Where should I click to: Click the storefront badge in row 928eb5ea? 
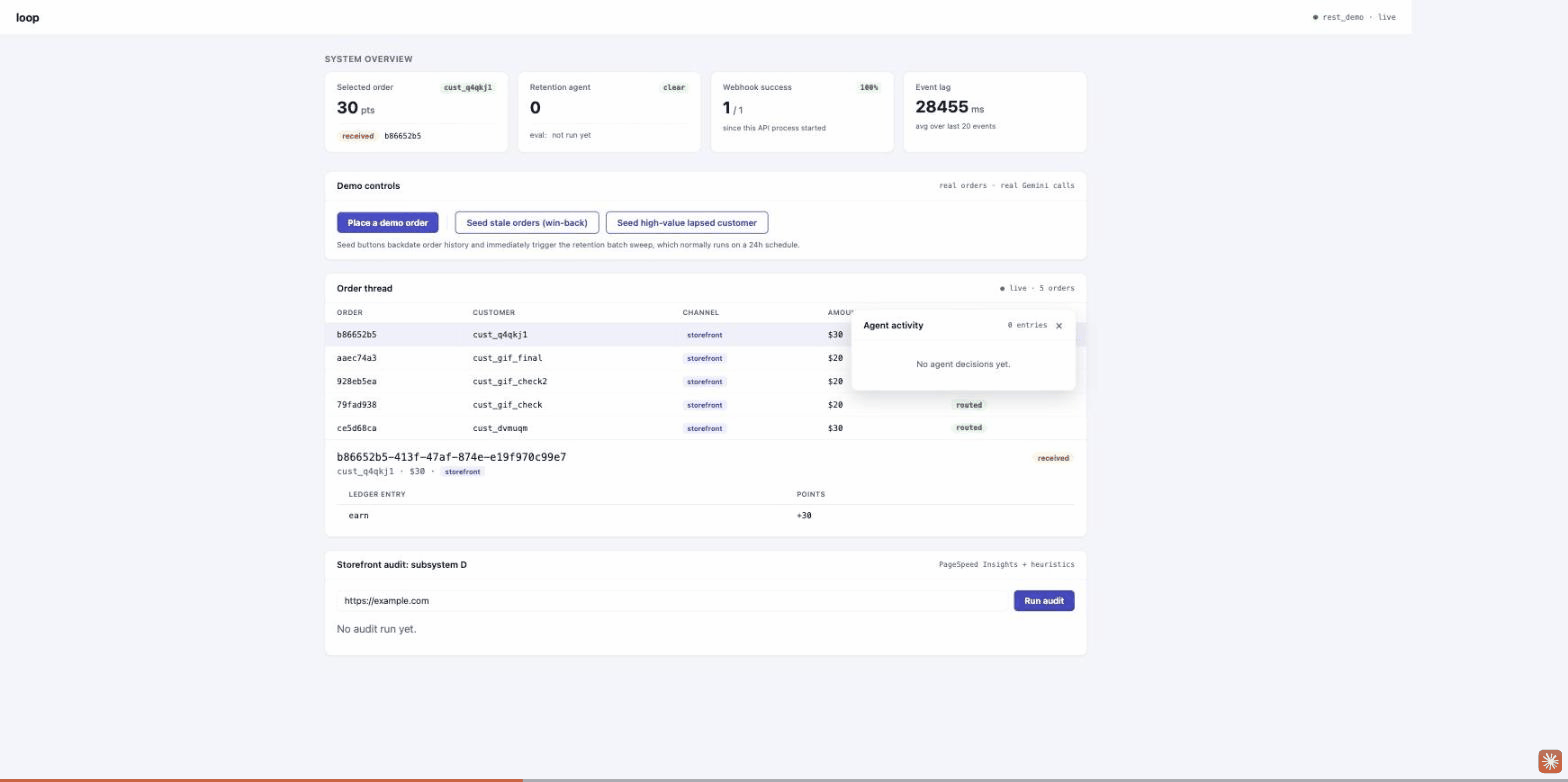(x=705, y=382)
